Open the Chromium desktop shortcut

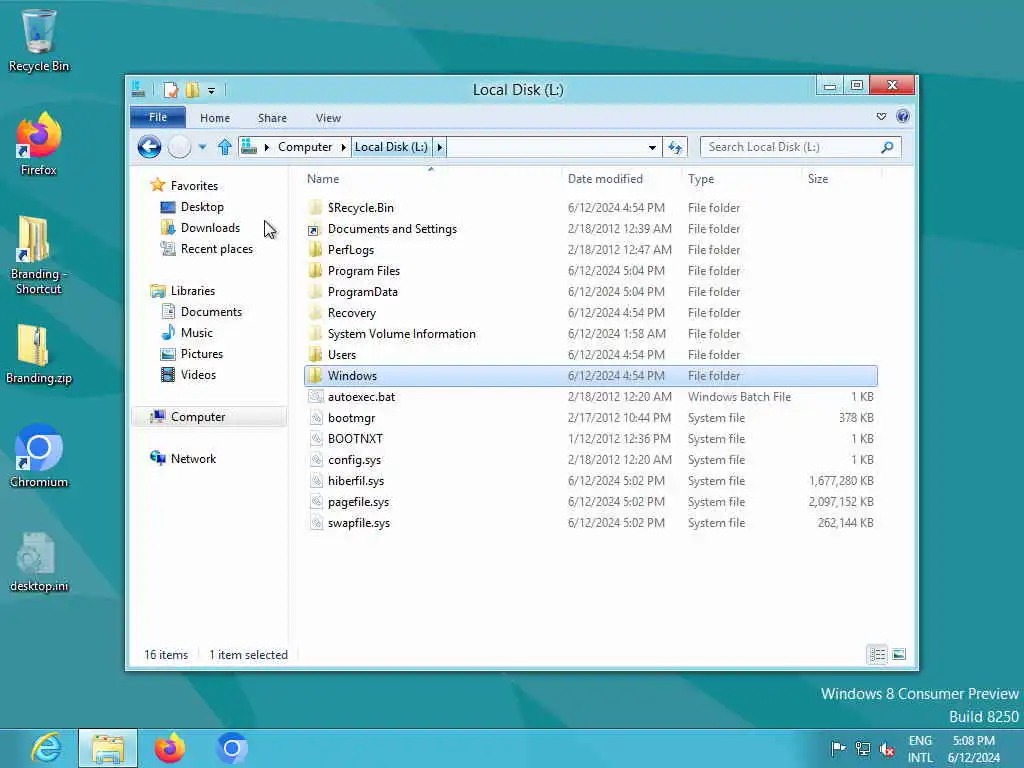pos(39,456)
